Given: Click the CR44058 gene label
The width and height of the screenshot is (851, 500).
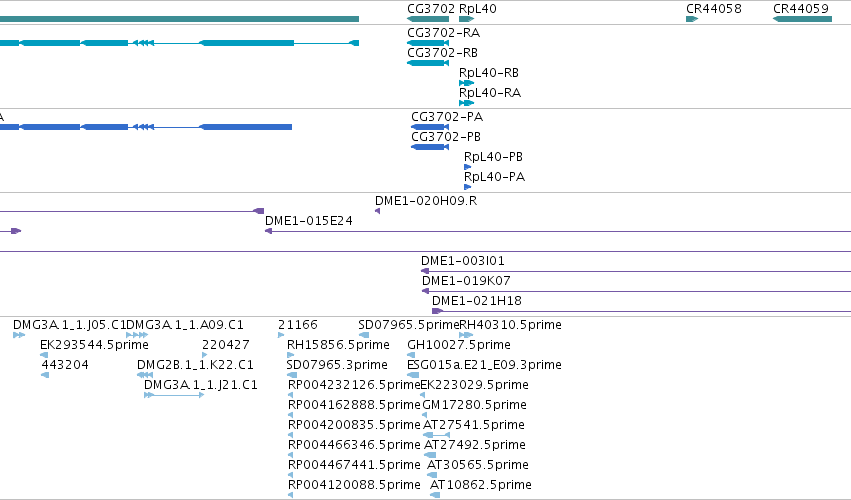Looking at the screenshot, I should click(714, 9).
